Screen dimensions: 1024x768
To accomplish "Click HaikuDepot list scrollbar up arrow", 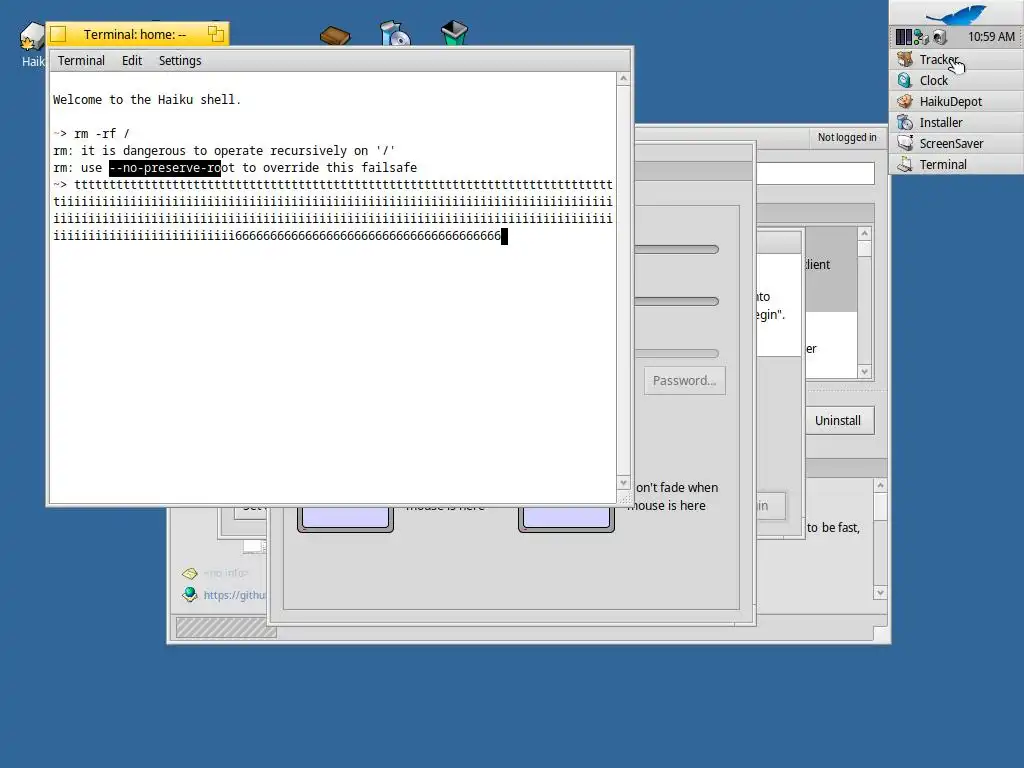I will pos(865,234).
